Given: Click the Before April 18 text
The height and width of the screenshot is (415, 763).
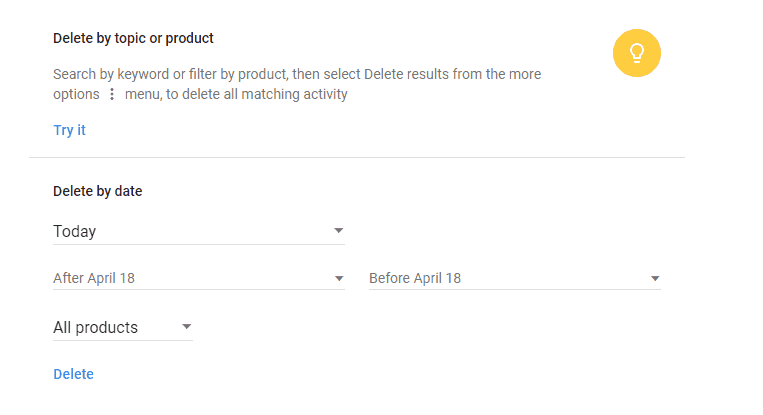Looking at the screenshot, I should [415, 278].
